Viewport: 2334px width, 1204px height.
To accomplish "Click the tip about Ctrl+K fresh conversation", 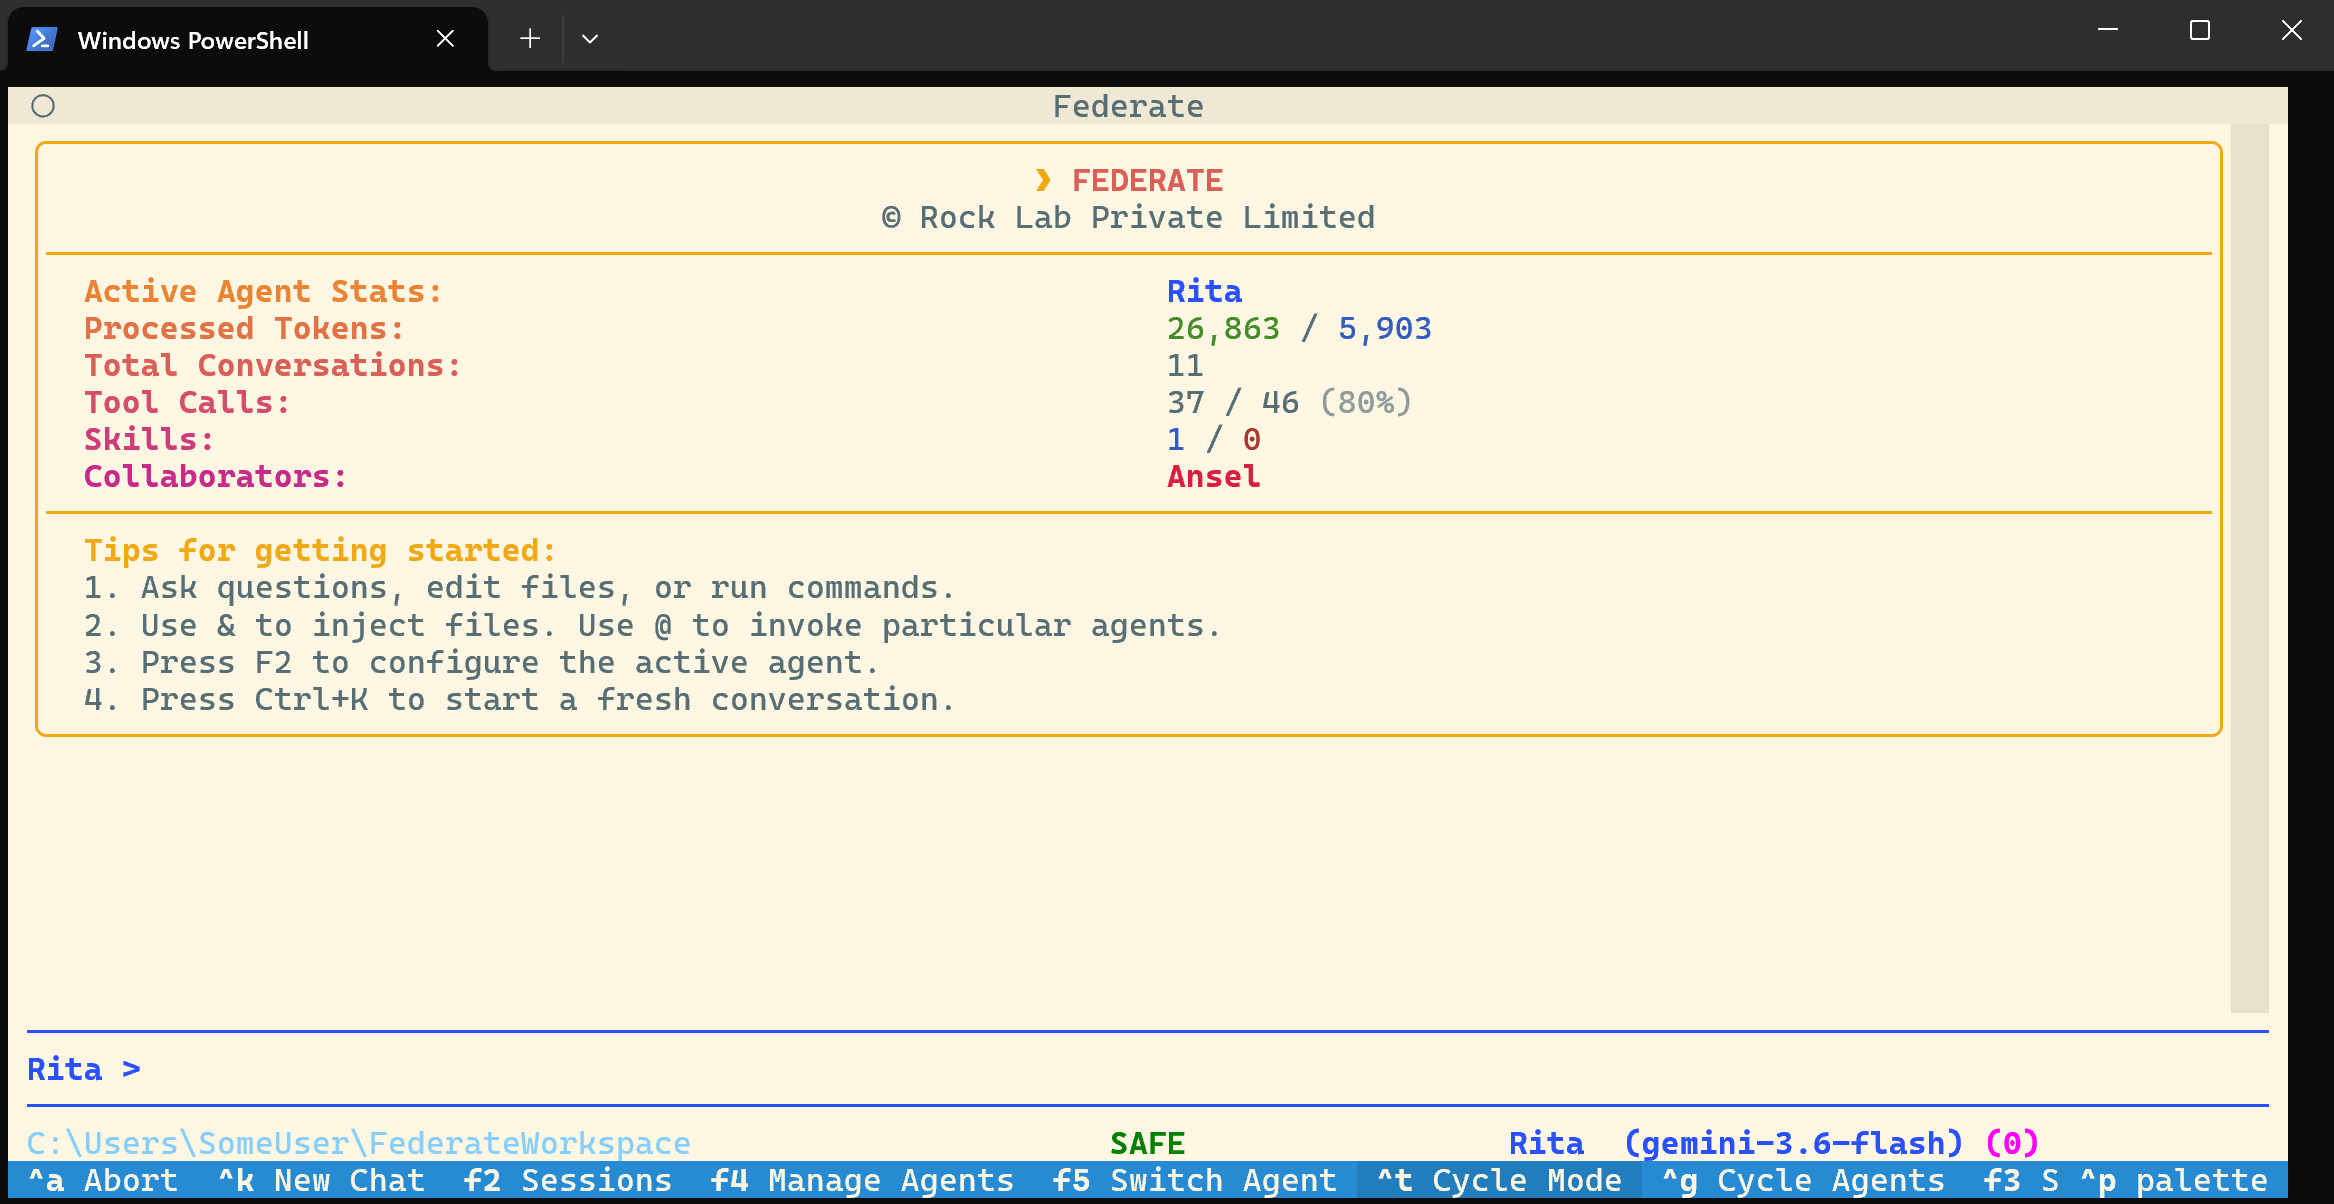I will 519,700.
